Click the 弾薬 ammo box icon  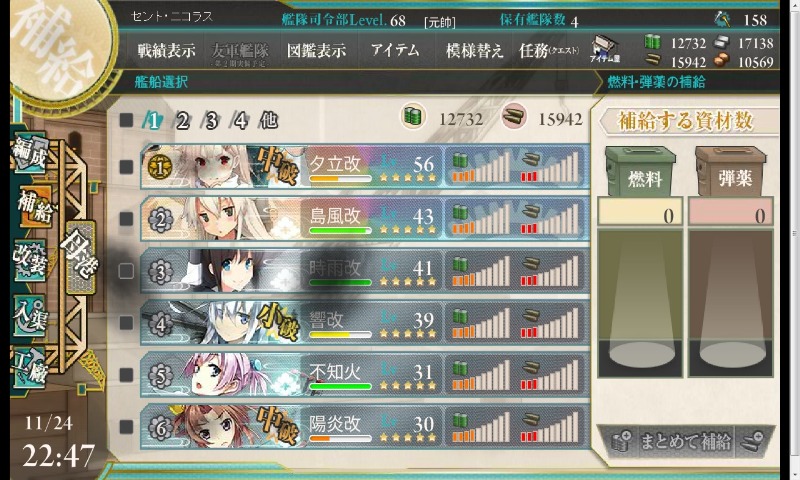tap(731, 171)
